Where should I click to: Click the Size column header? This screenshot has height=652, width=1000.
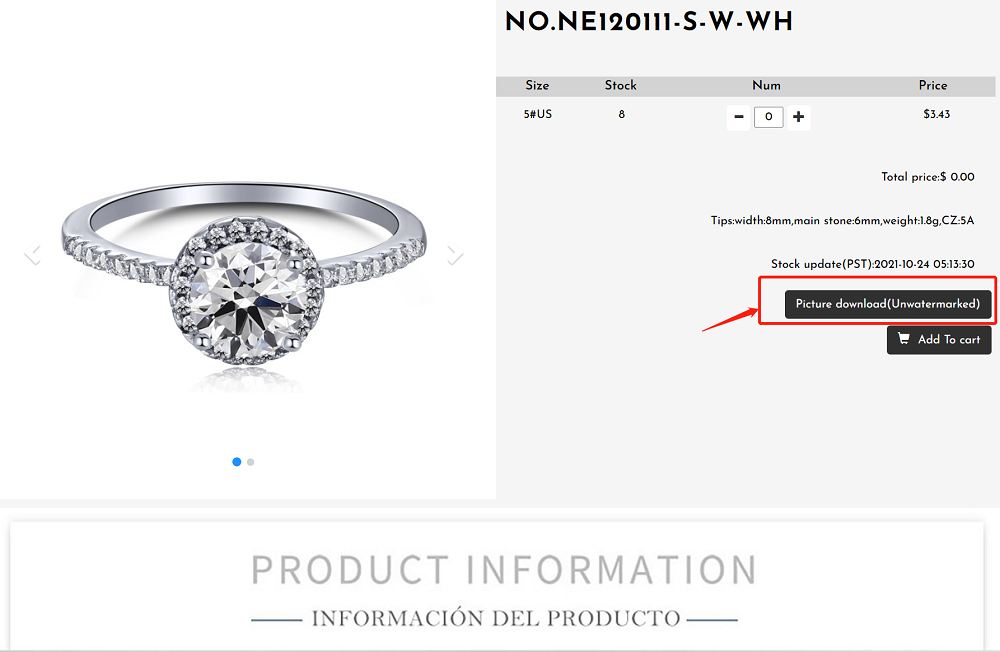537,85
